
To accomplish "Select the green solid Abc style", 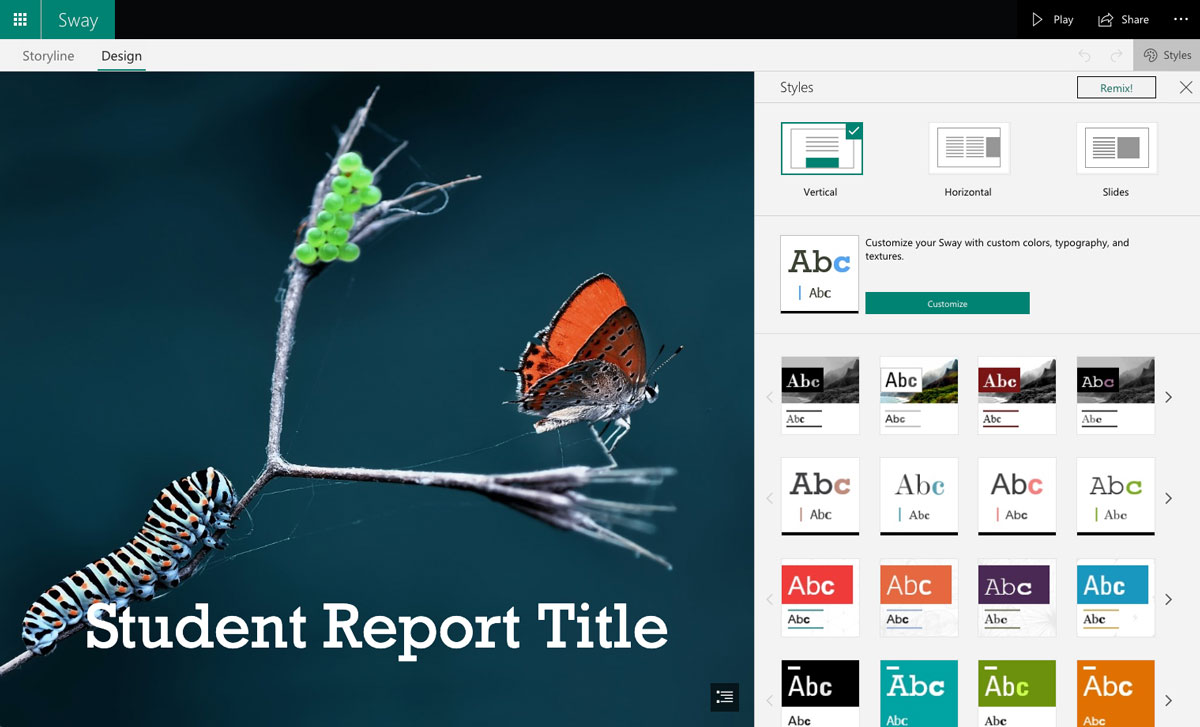I will [1017, 693].
